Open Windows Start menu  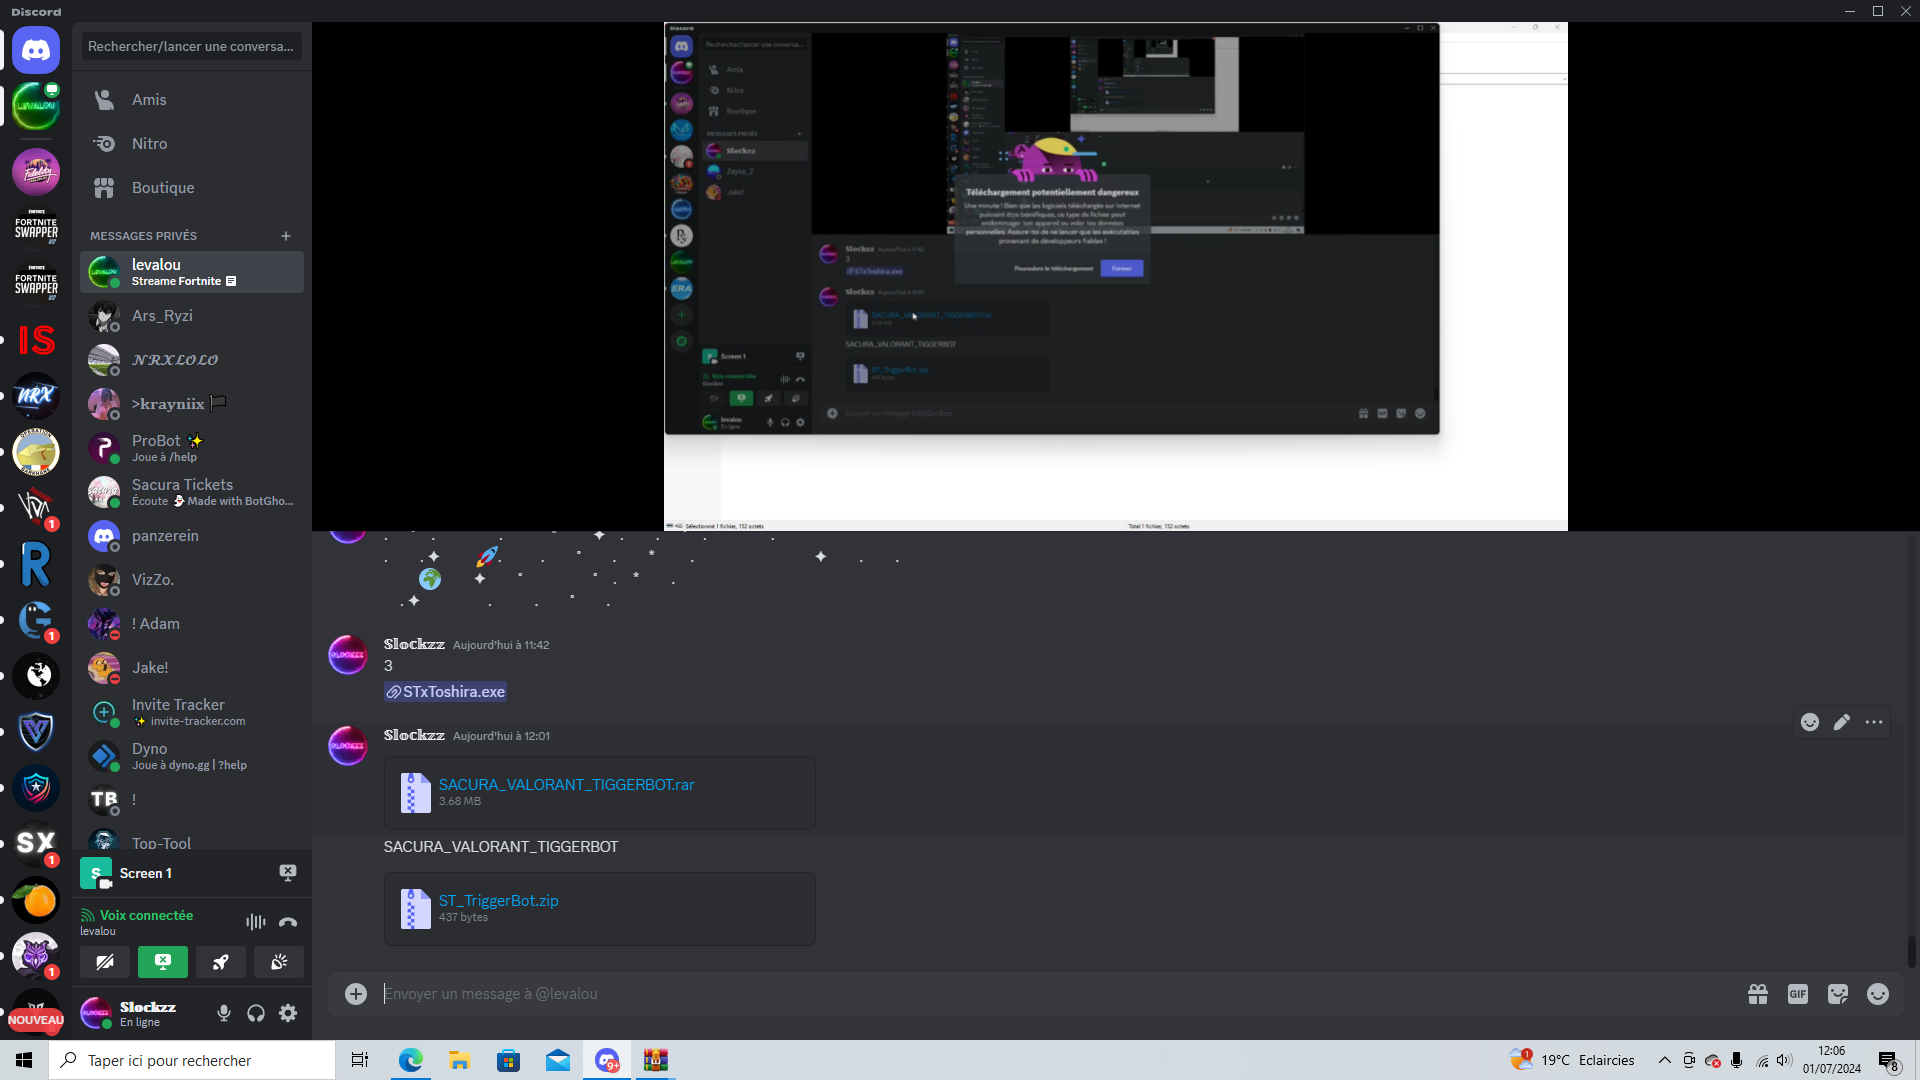click(24, 1060)
